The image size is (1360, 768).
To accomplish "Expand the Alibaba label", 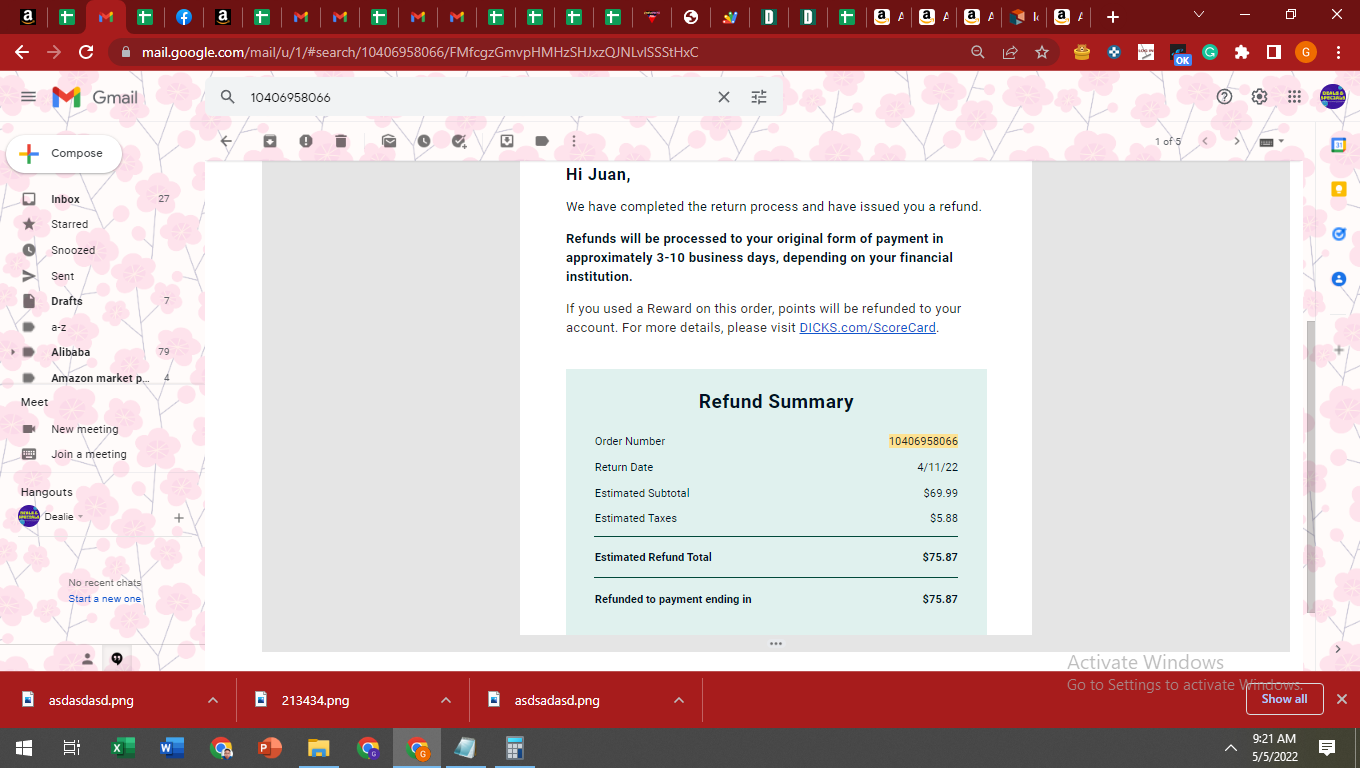I will pyautogui.click(x=13, y=352).
